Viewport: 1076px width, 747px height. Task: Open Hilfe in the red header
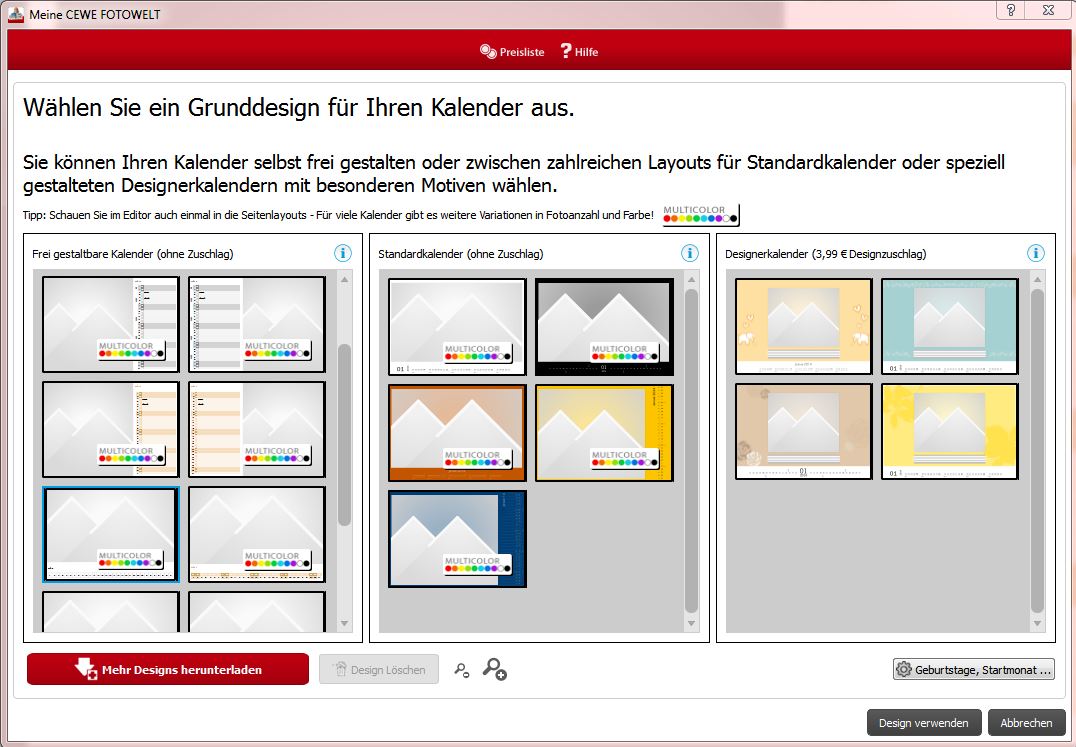579,51
